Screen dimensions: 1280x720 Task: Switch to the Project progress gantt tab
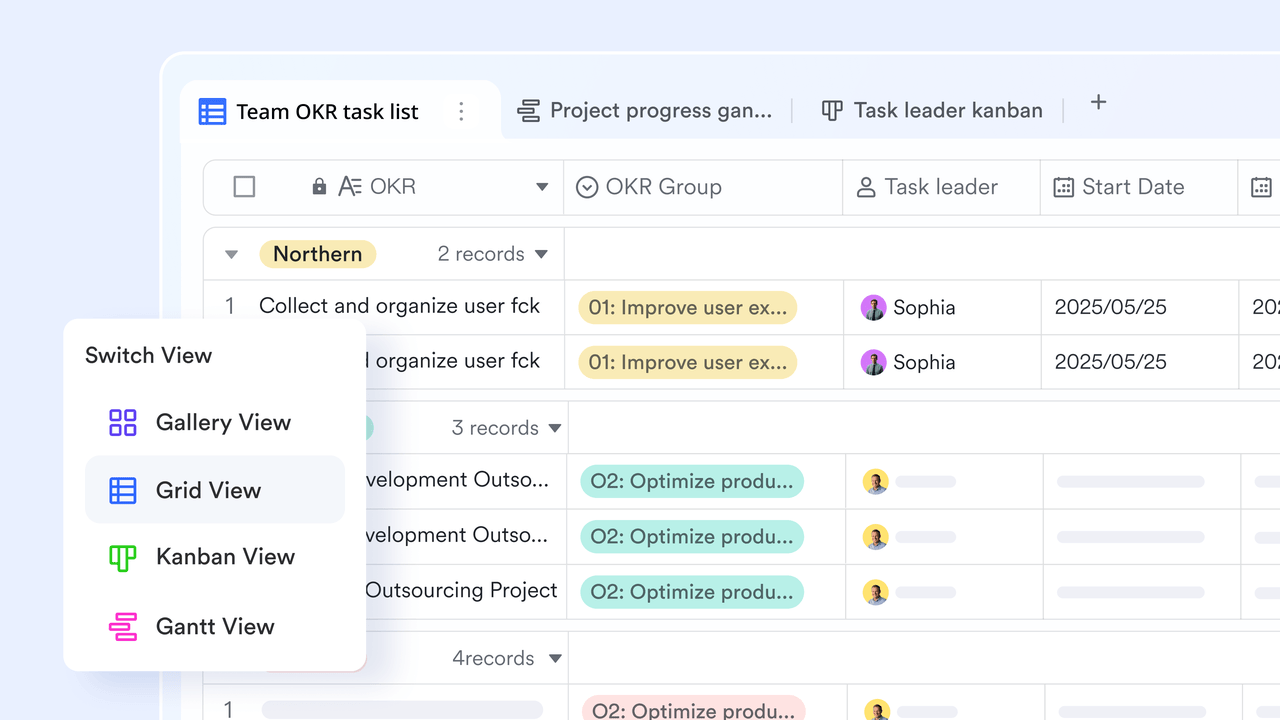tap(645, 111)
